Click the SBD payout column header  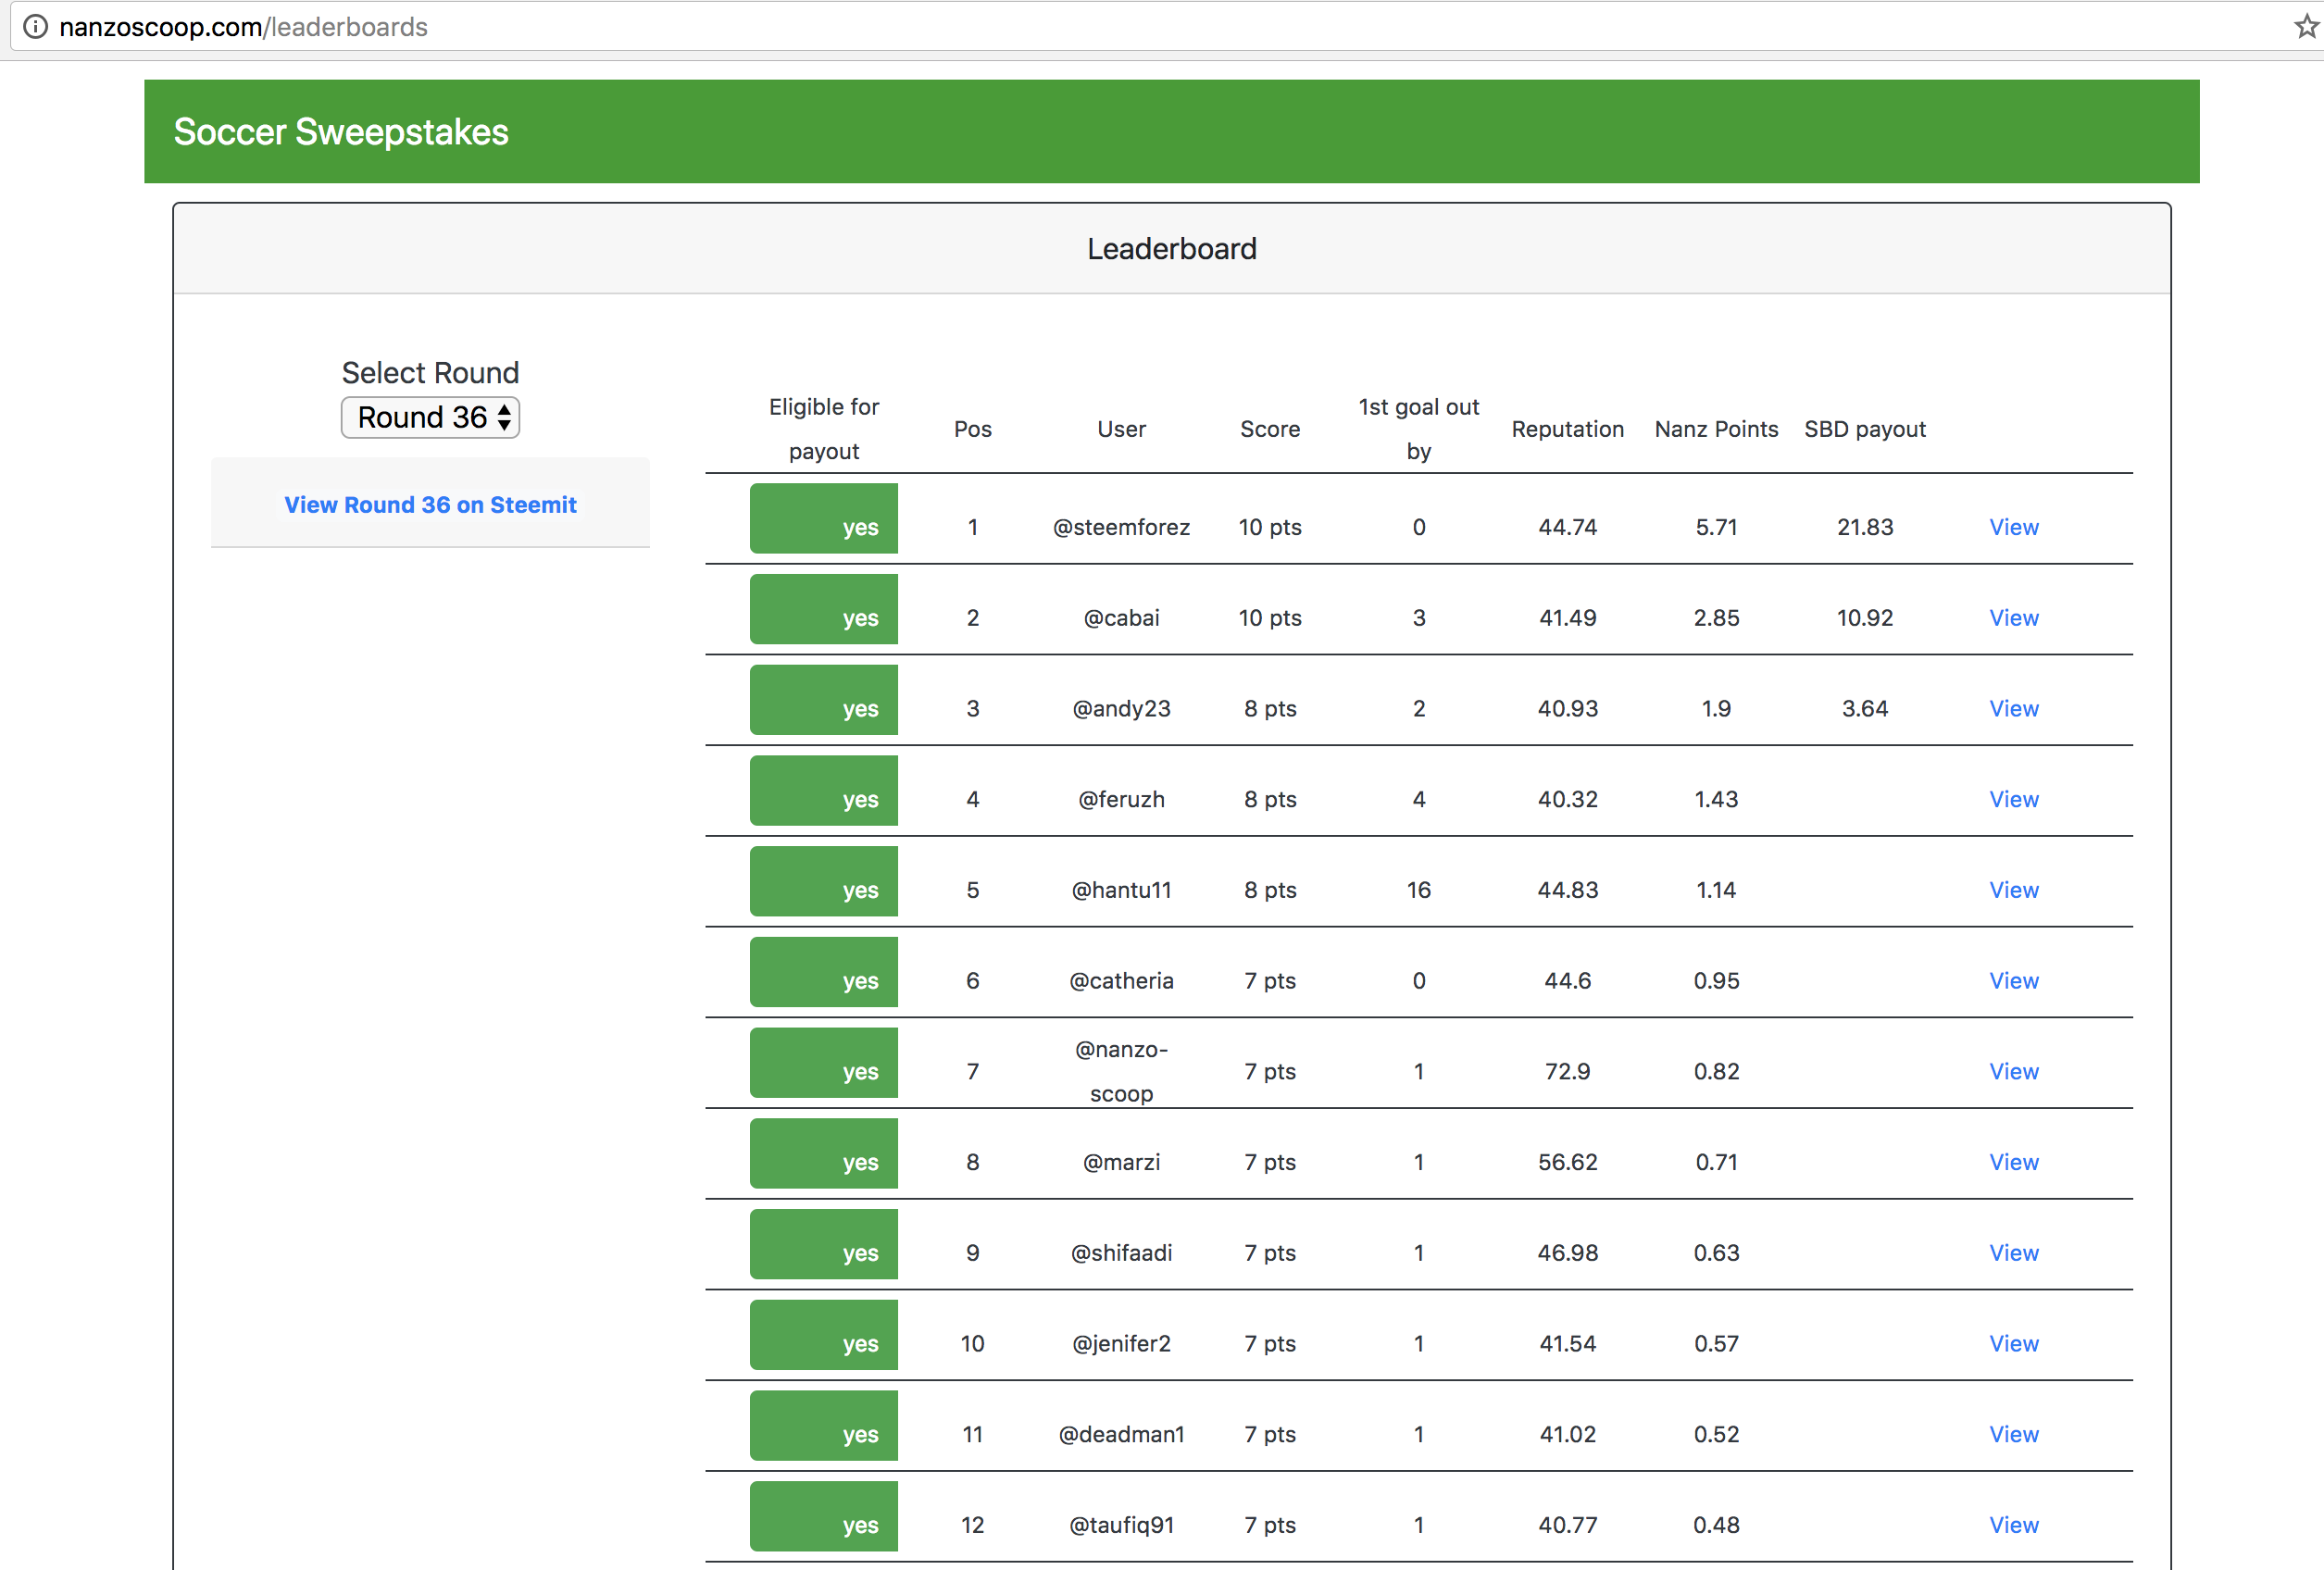pos(1864,429)
